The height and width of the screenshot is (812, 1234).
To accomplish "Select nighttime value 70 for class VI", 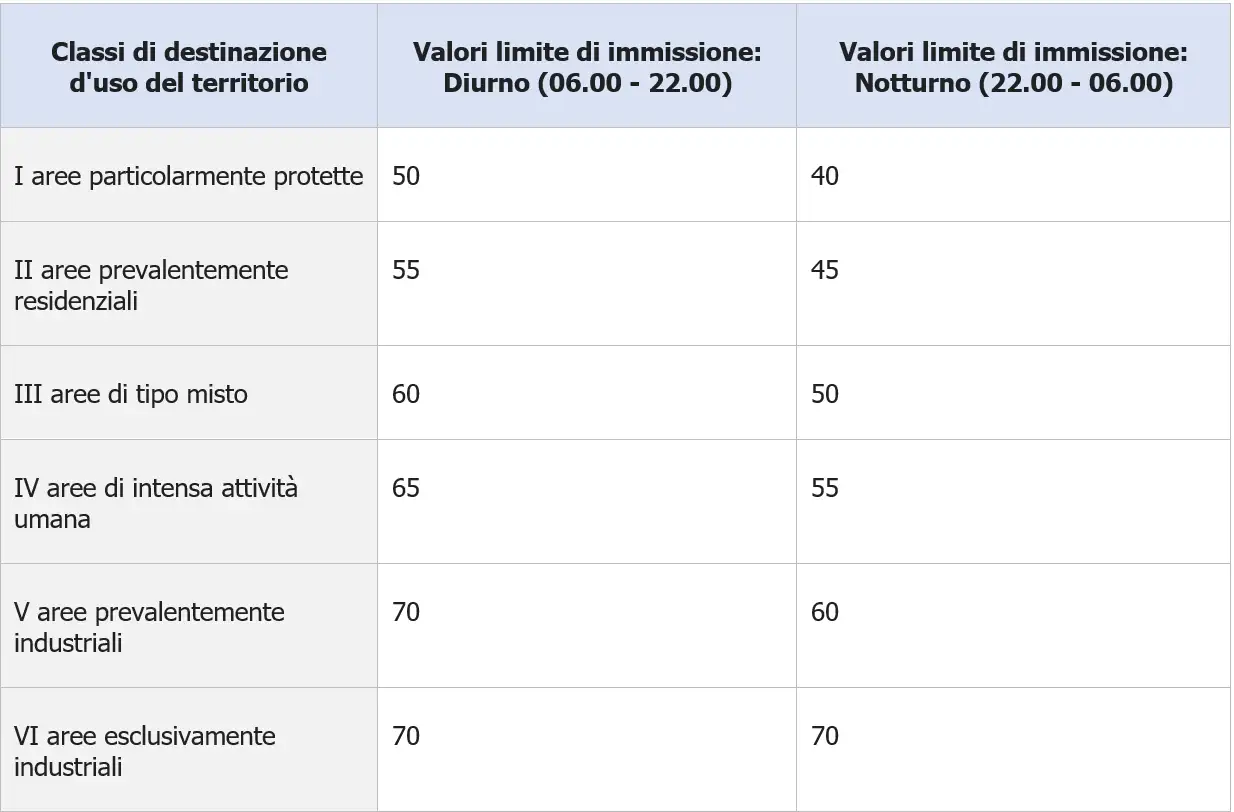I will 825,737.
